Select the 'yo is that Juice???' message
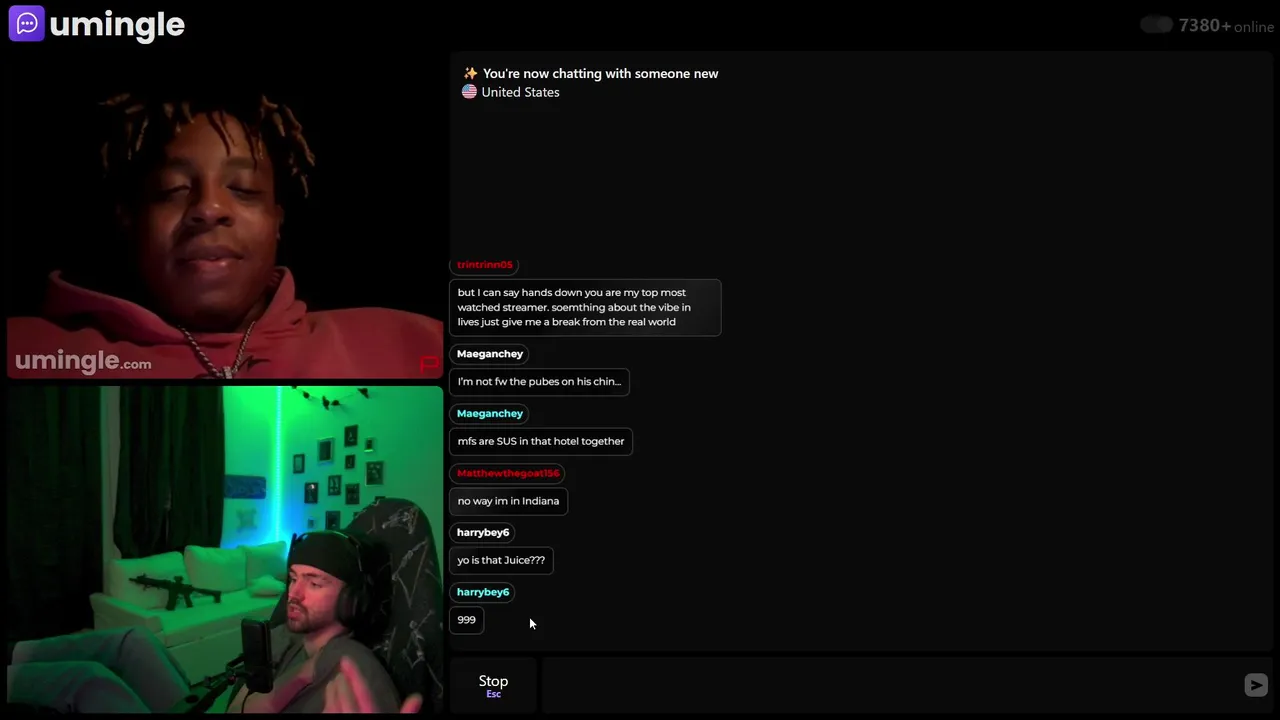 pyautogui.click(x=501, y=560)
